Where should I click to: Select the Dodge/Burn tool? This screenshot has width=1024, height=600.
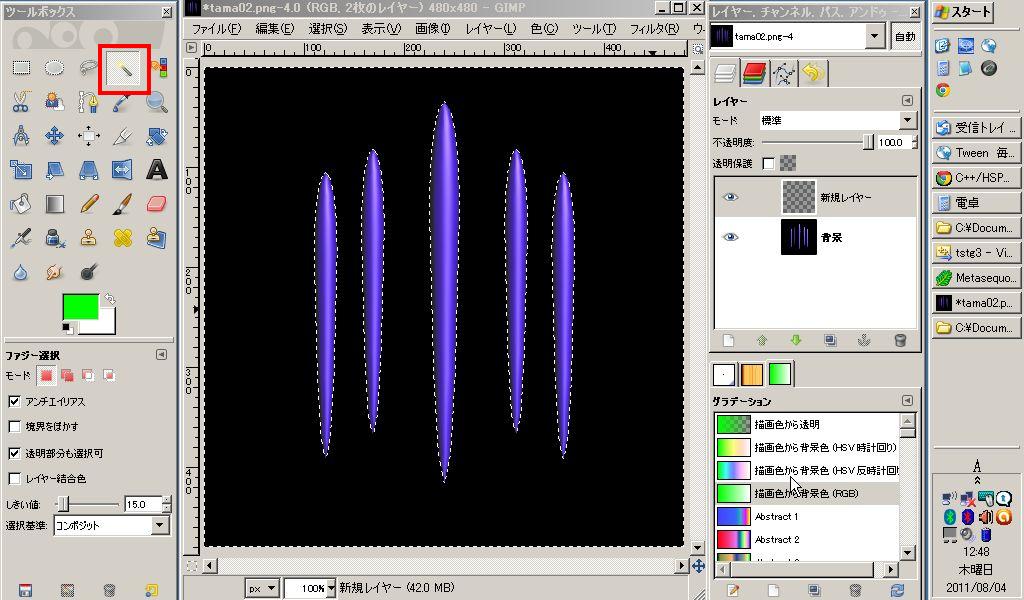tap(88, 272)
